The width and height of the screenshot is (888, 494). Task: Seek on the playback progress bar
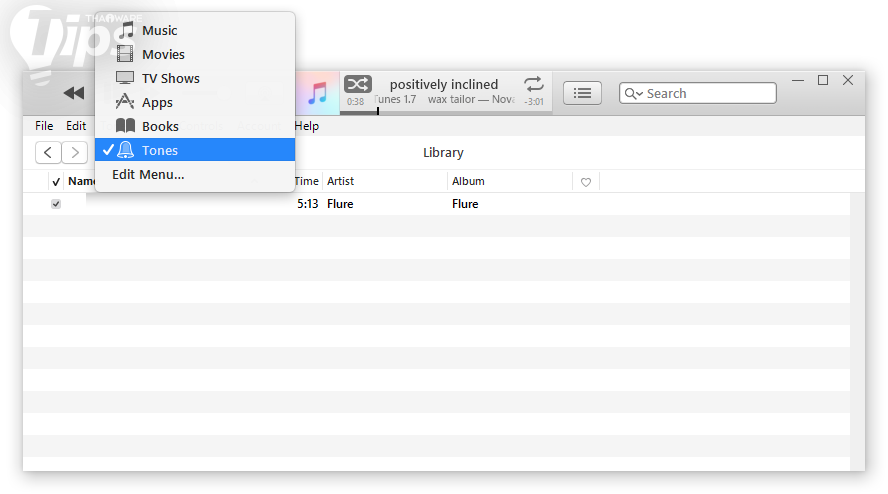click(446, 112)
